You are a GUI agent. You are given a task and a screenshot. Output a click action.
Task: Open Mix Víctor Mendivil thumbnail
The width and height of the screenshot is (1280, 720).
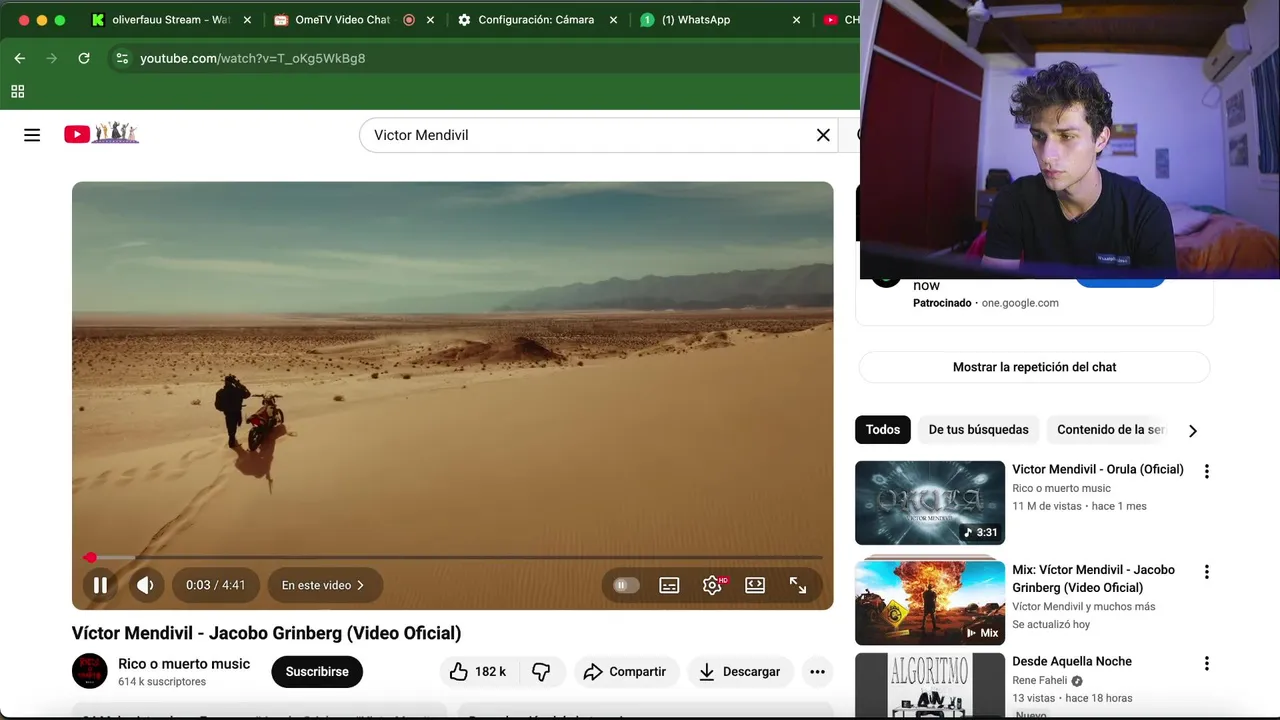(x=930, y=602)
